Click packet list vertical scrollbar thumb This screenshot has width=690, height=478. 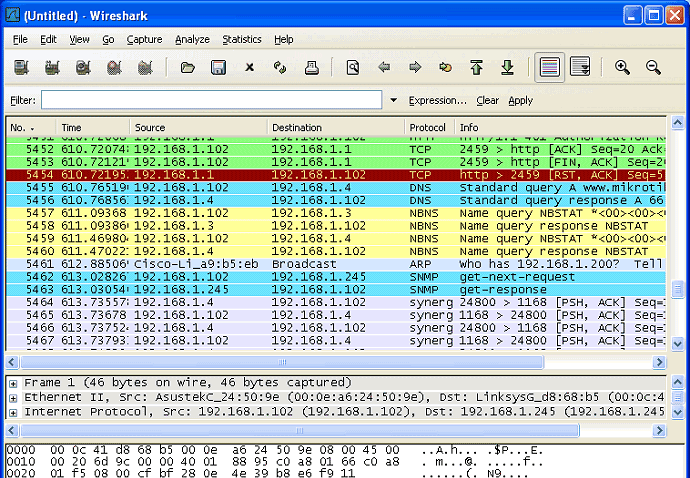(678, 289)
